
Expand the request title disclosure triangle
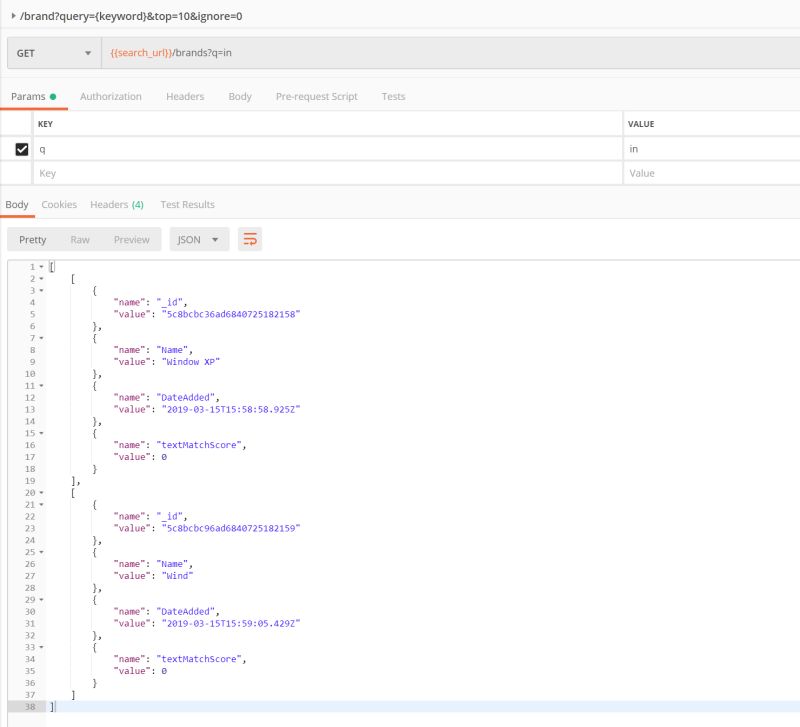tap(12, 16)
